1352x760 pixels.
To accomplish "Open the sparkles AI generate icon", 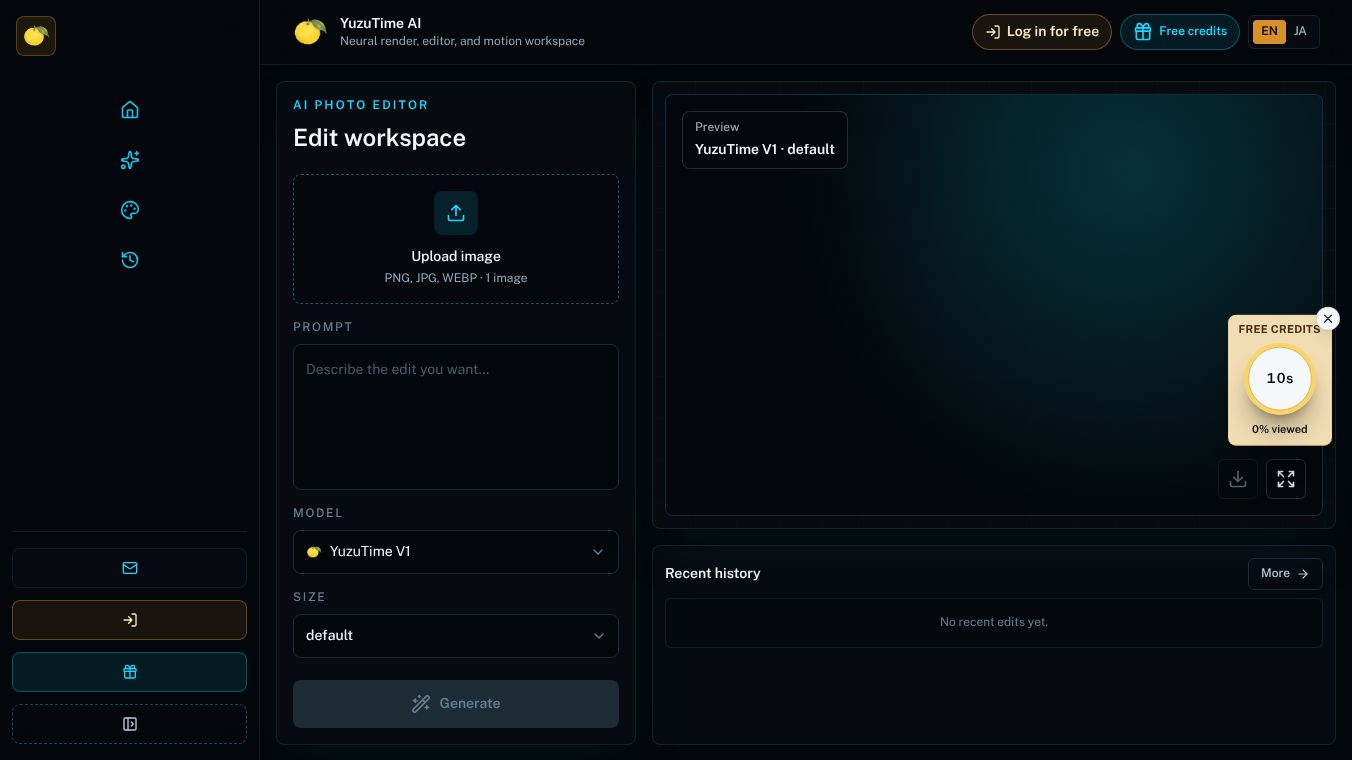I will (x=130, y=160).
